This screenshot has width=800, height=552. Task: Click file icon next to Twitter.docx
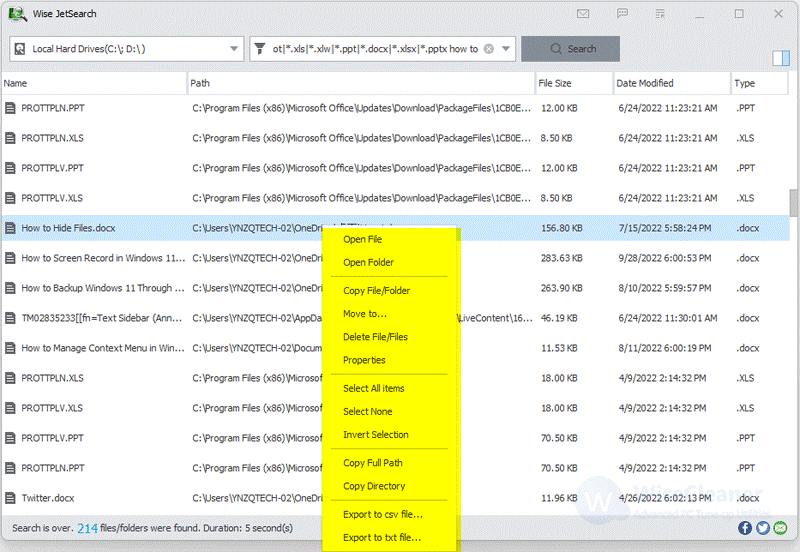10,498
